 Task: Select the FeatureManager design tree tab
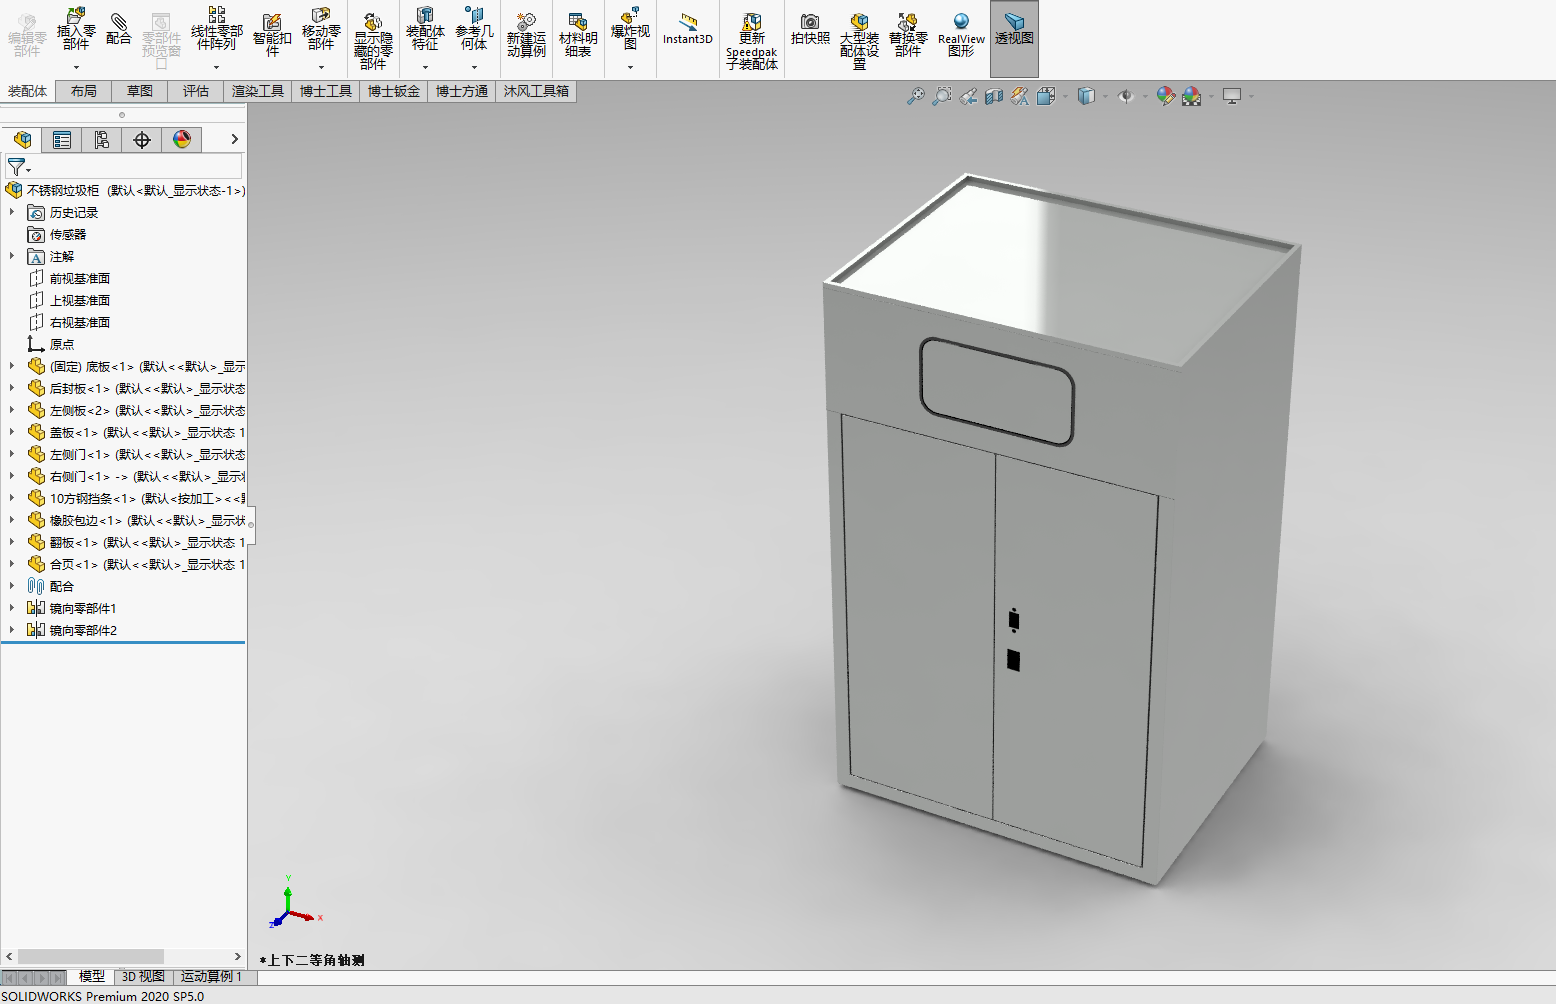pos(22,140)
